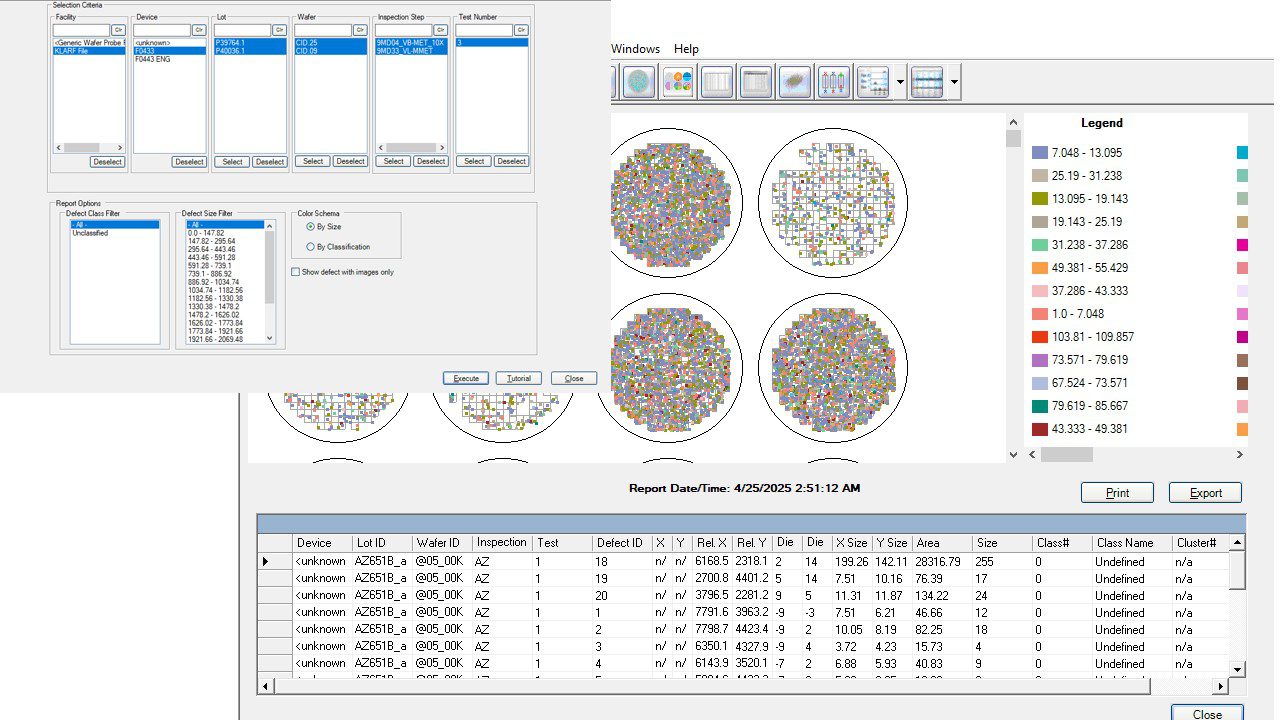Viewport: 1280px width, 720px height.
Task: Clear the Wafer filter with its Clr button
Action: pyautogui.click(x=360, y=30)
